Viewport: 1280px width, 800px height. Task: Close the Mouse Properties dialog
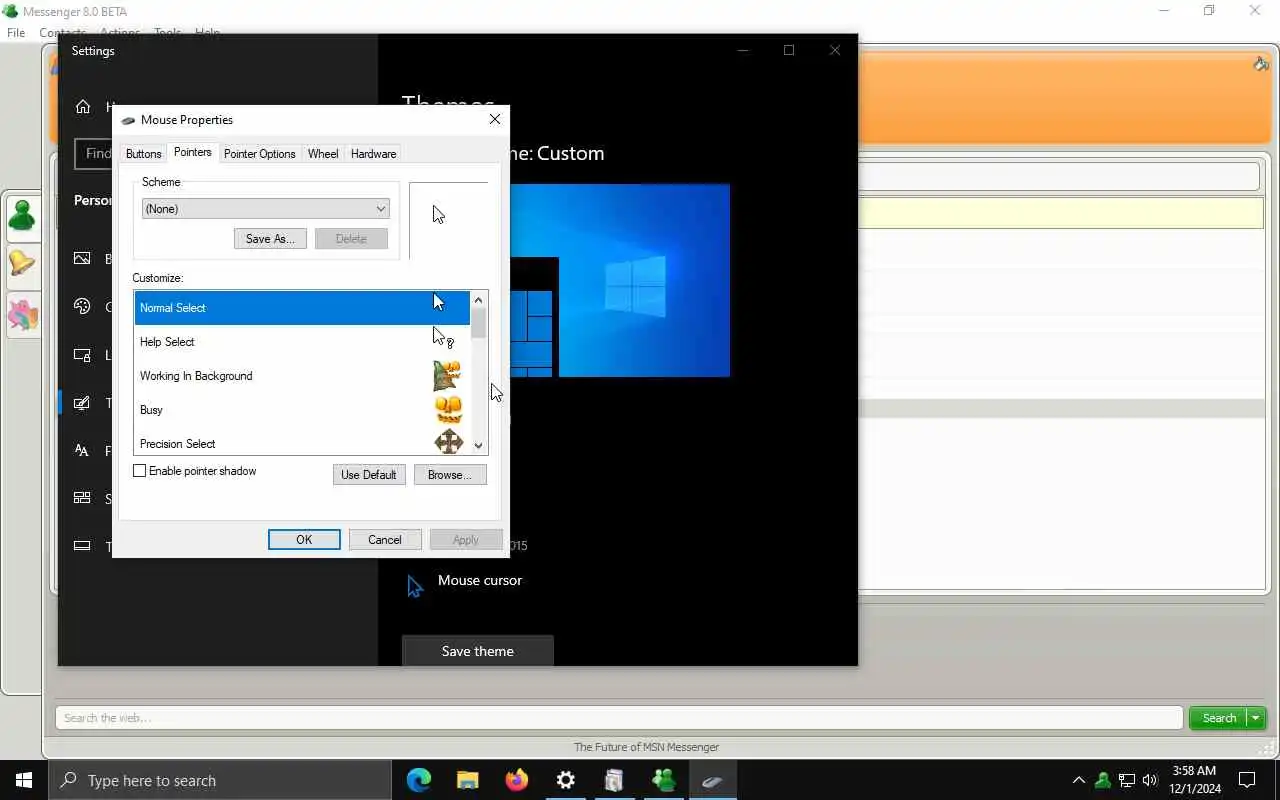[x=495, y=119]
